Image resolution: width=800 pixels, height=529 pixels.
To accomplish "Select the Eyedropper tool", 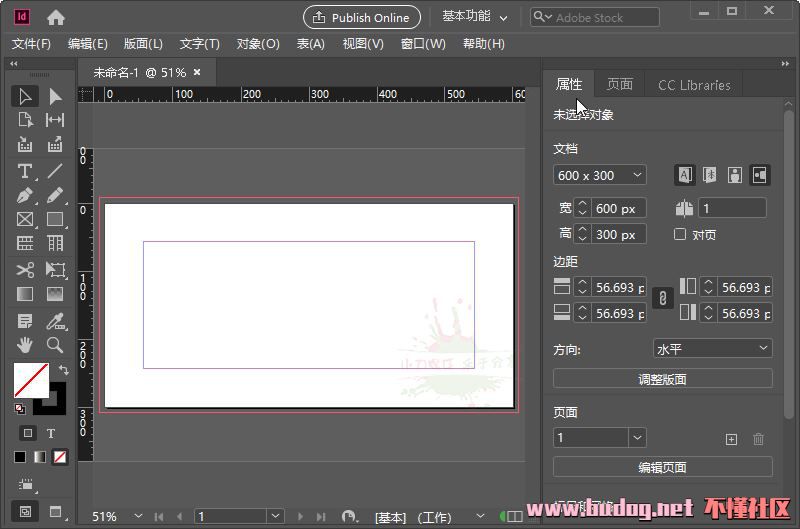I will click(x=55, y=321).
